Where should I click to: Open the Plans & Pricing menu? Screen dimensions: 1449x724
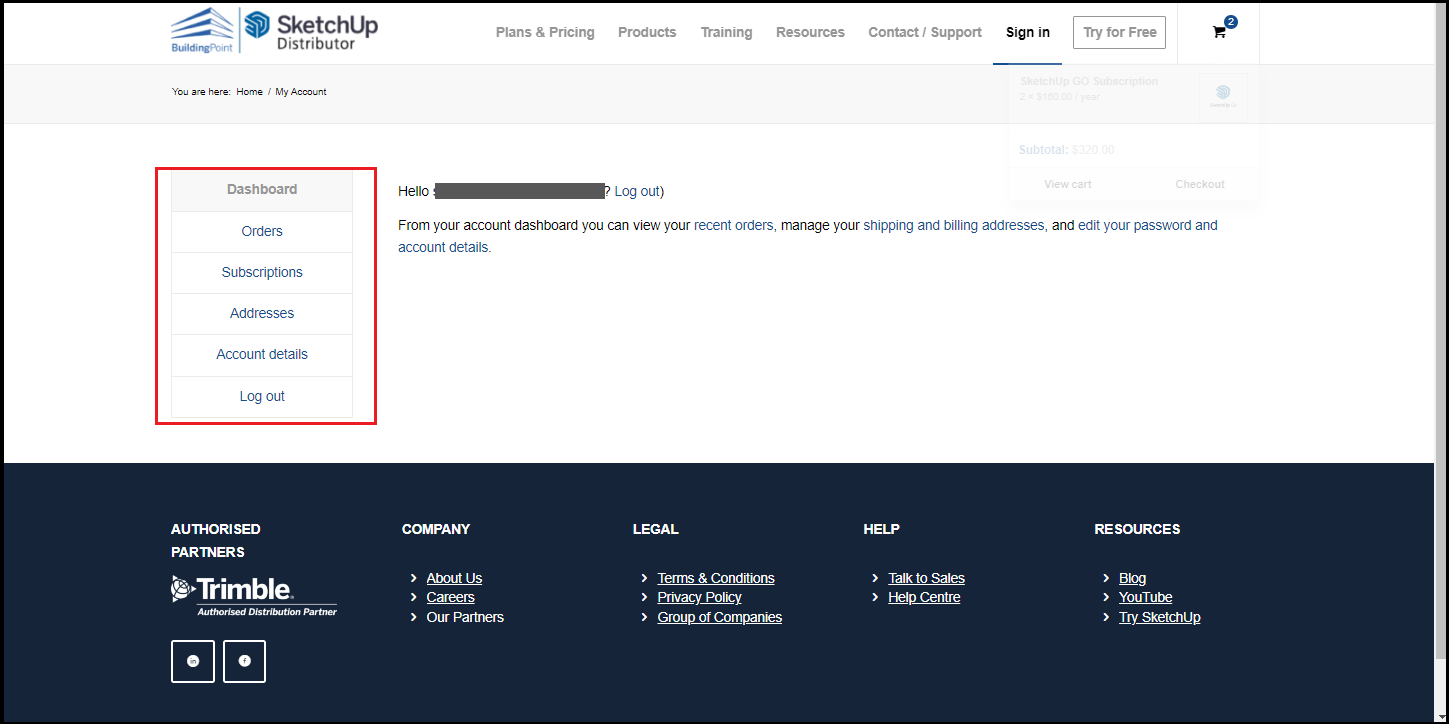point(545,32)
